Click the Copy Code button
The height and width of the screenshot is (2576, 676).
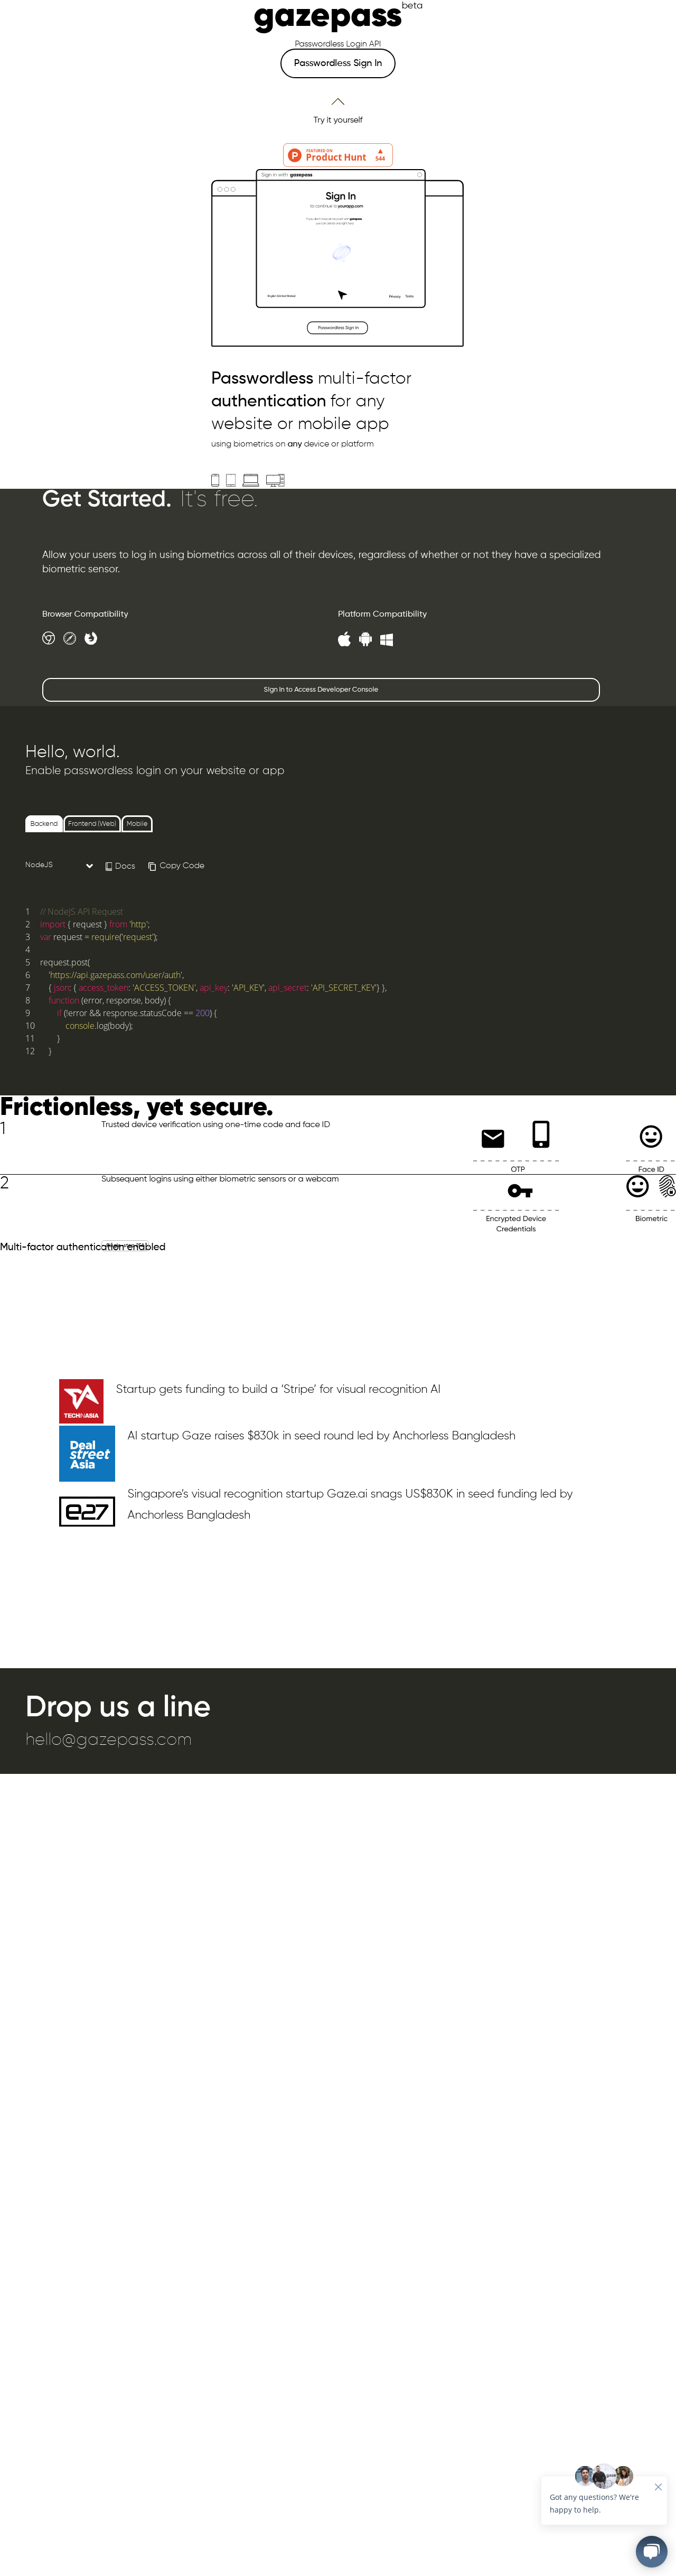[176, 866]
